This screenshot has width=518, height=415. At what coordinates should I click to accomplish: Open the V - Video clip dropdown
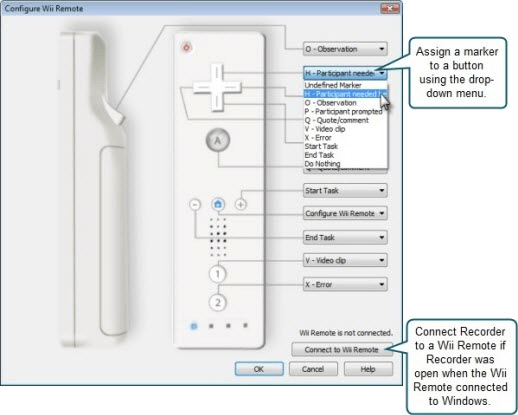coord(345,260)
